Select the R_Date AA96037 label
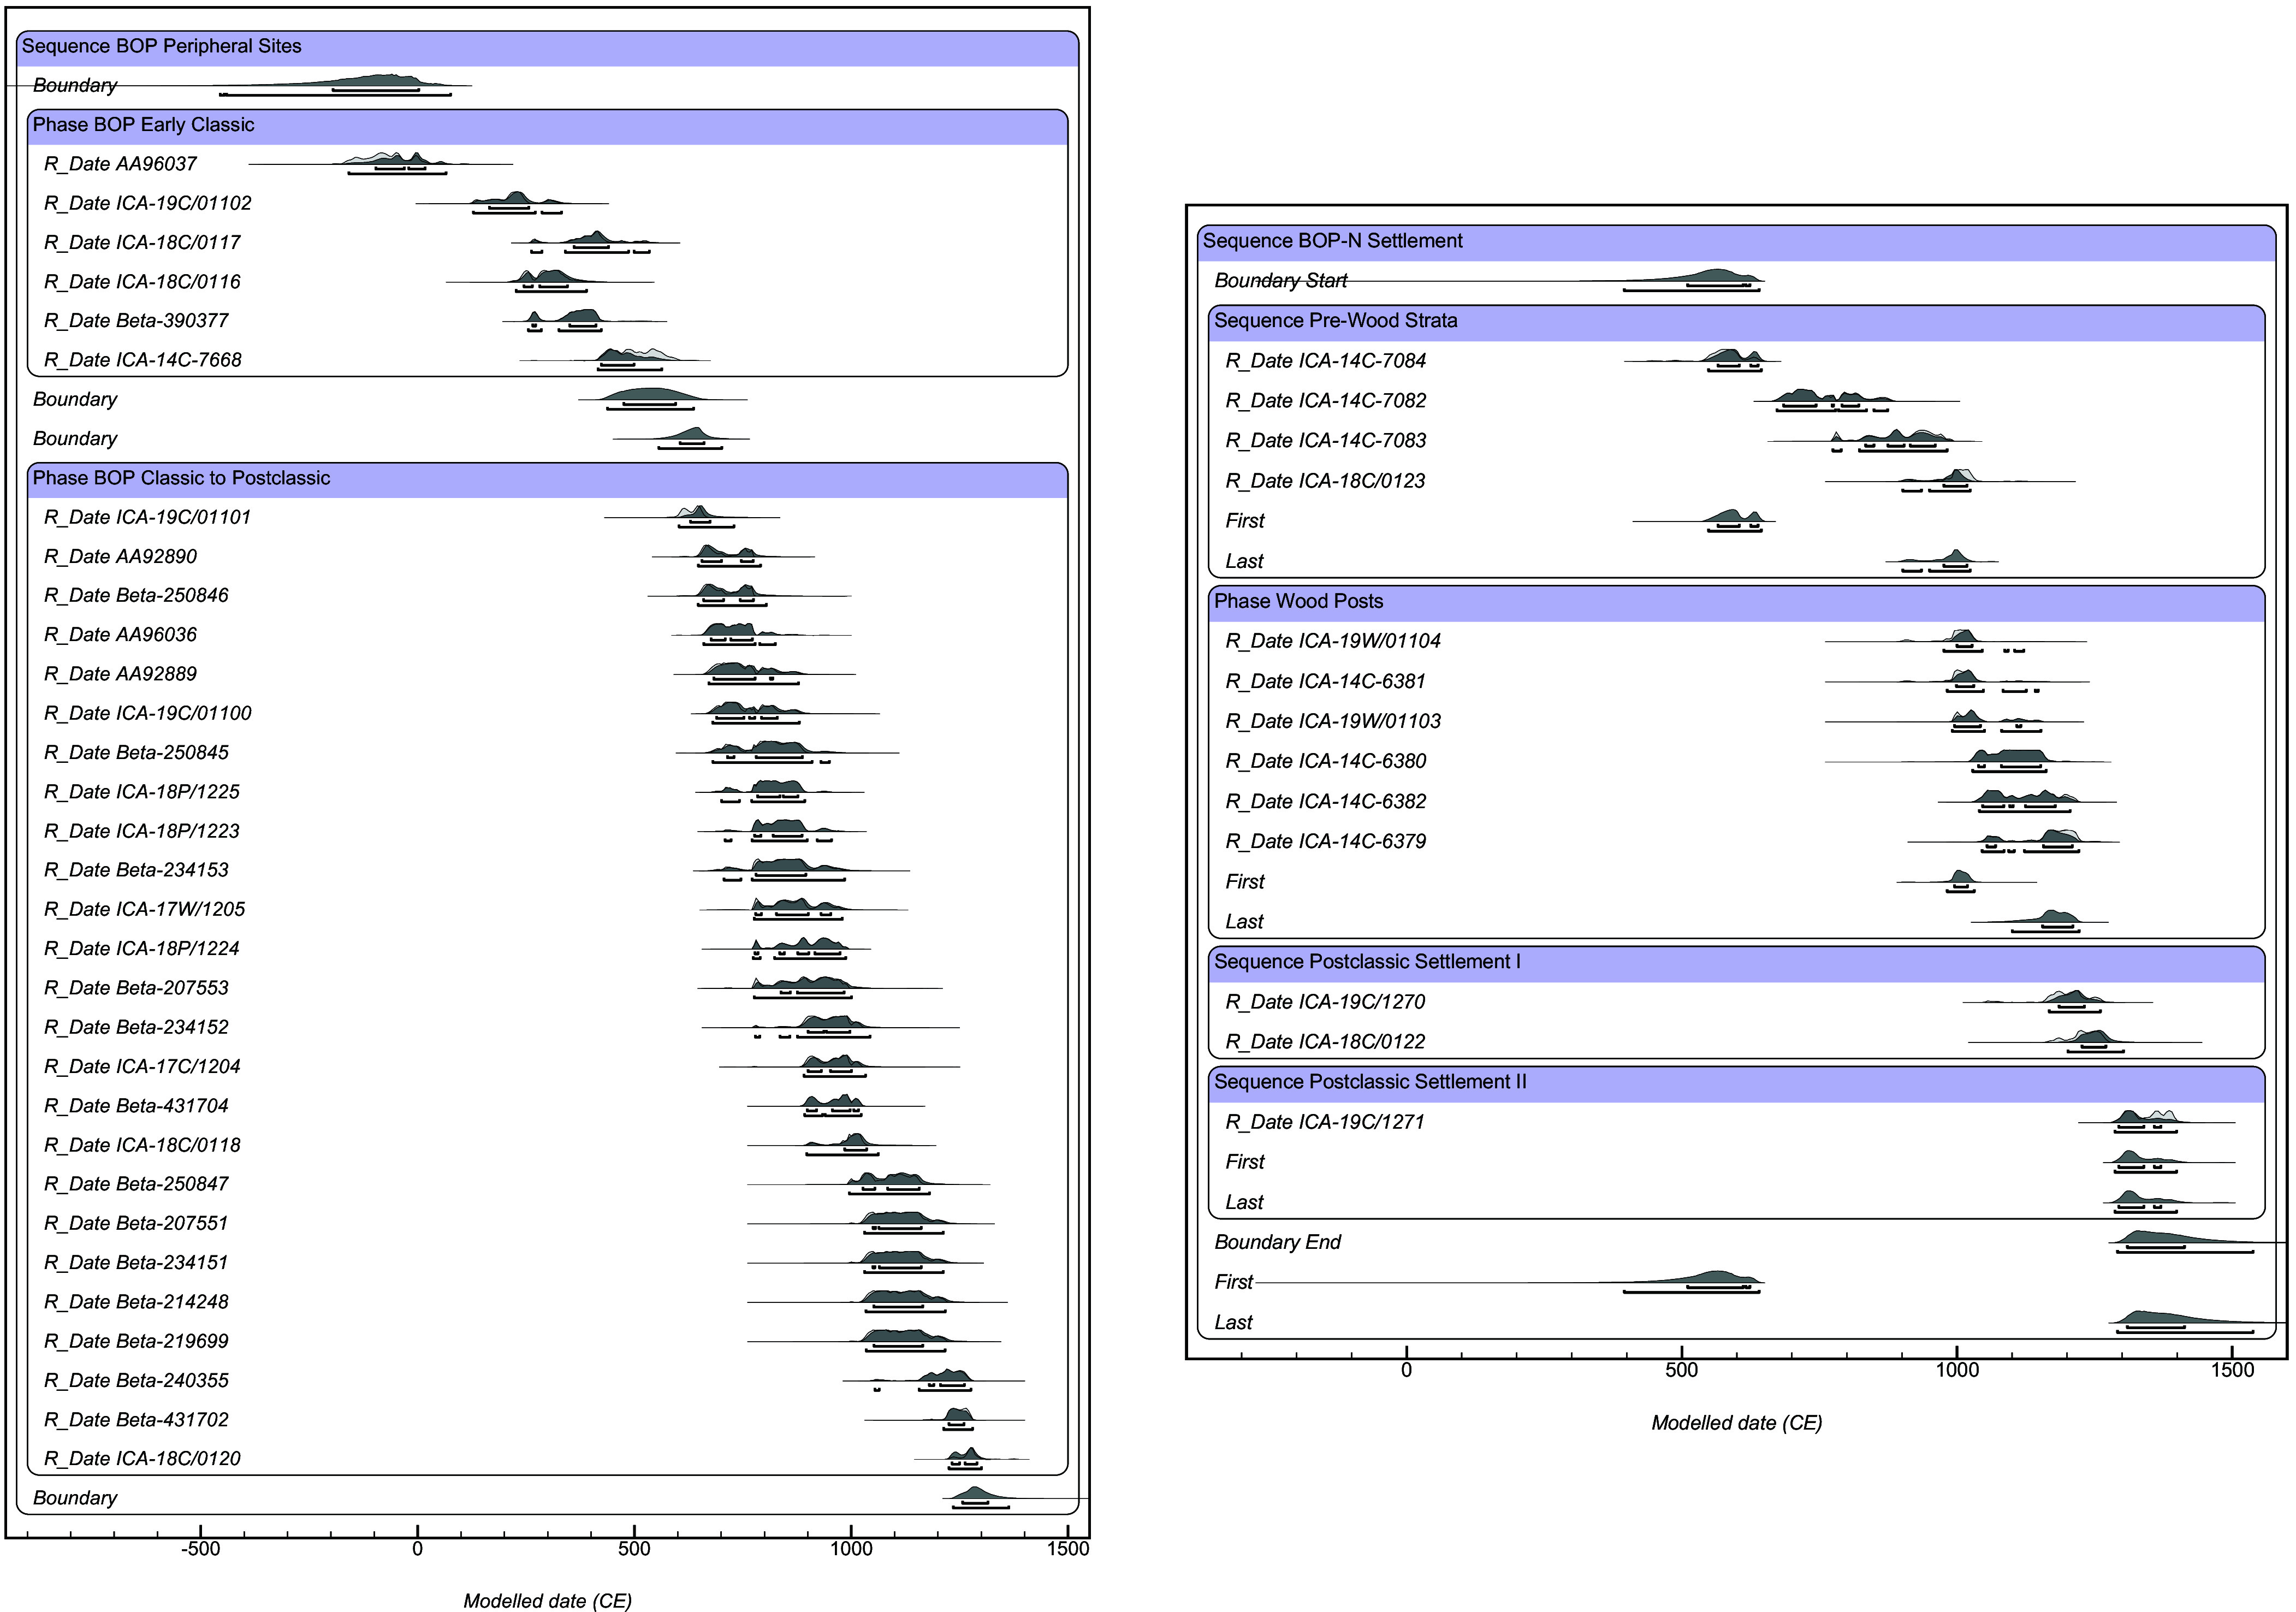Screen dimensions: 2296x1612 pyautogui.click(x=120, y=164)
